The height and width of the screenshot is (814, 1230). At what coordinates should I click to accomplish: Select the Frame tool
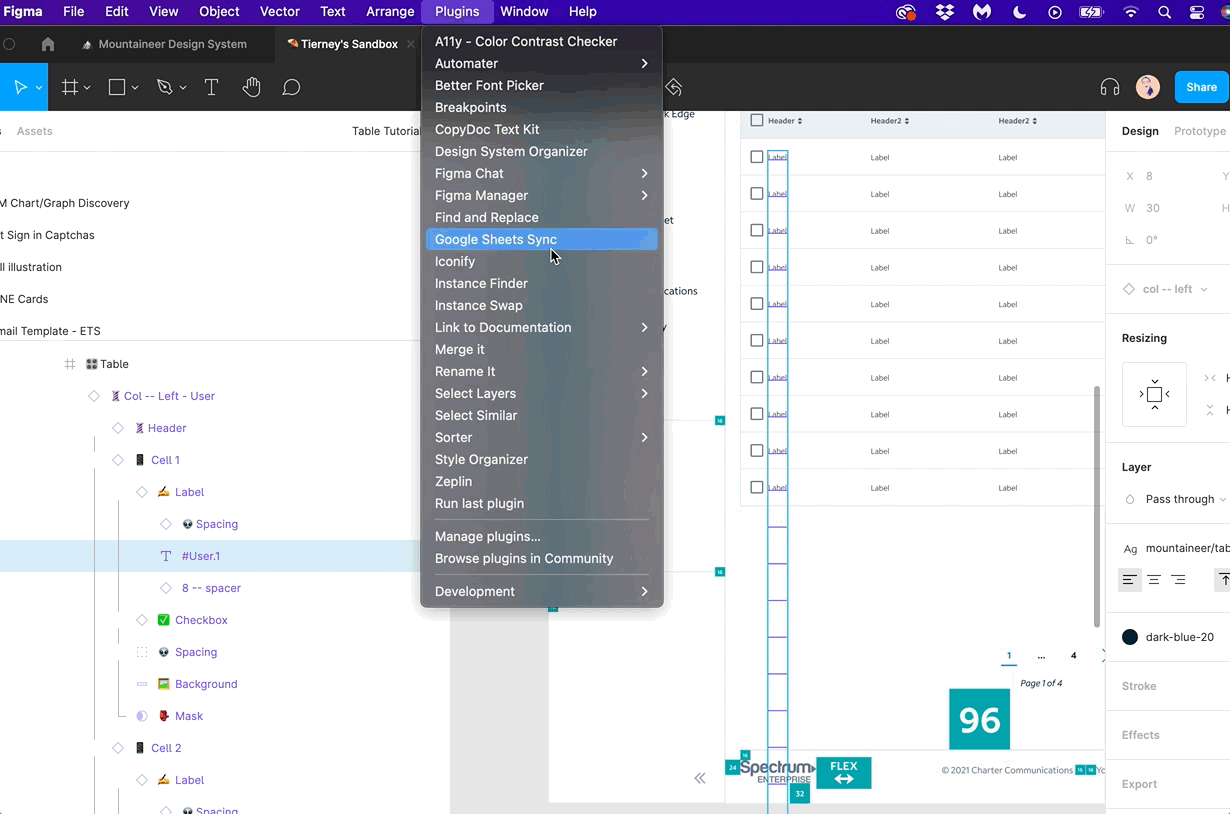click(69, 88)
